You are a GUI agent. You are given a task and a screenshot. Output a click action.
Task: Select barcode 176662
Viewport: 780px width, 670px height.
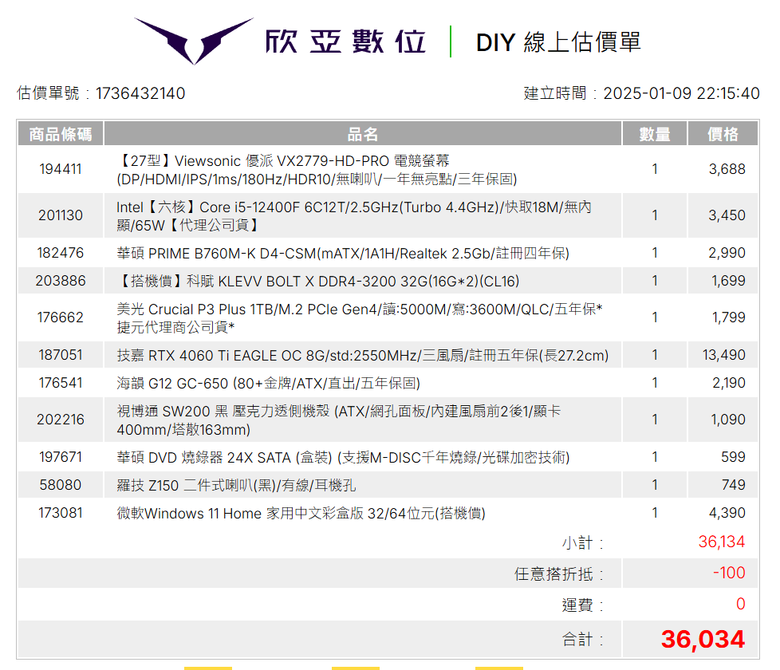pos(60,317)
